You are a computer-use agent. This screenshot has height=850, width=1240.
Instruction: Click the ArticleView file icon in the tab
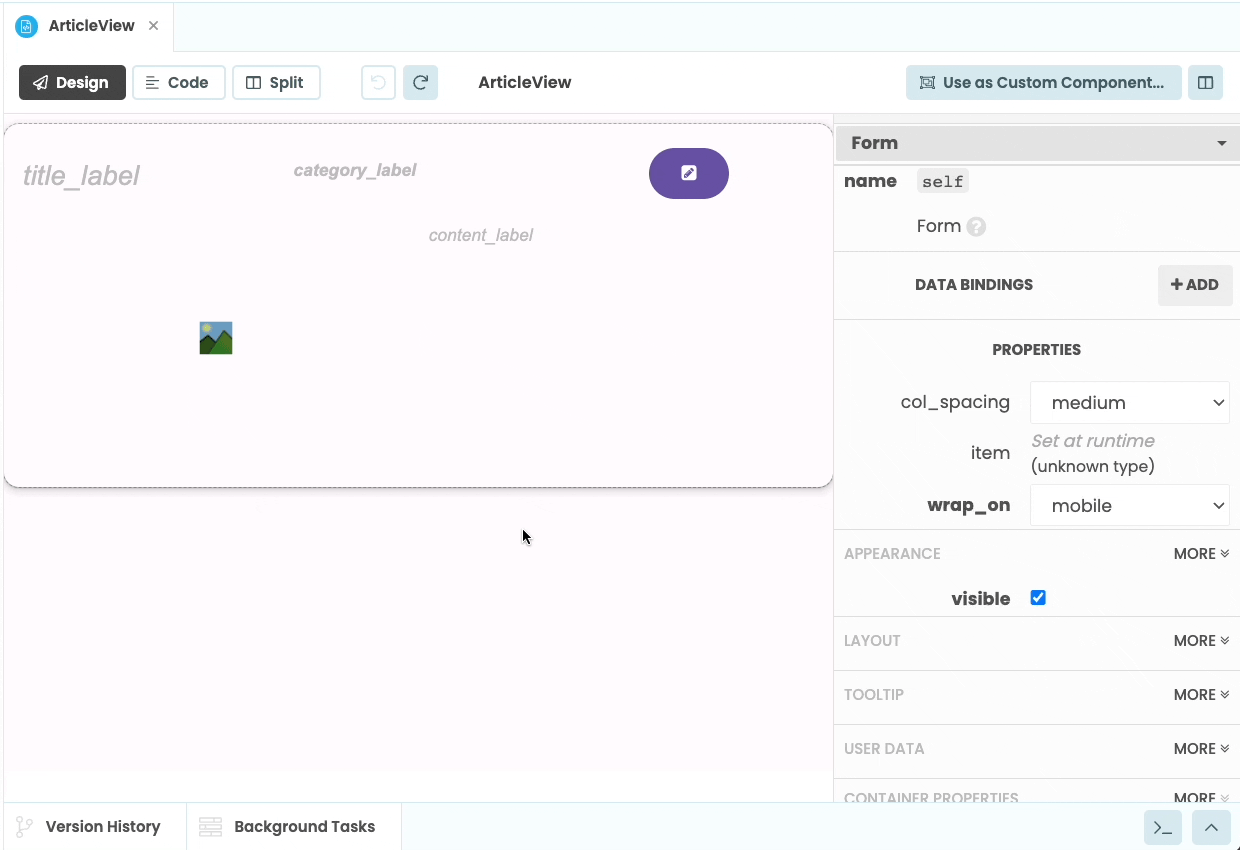[x=25, y=26]
